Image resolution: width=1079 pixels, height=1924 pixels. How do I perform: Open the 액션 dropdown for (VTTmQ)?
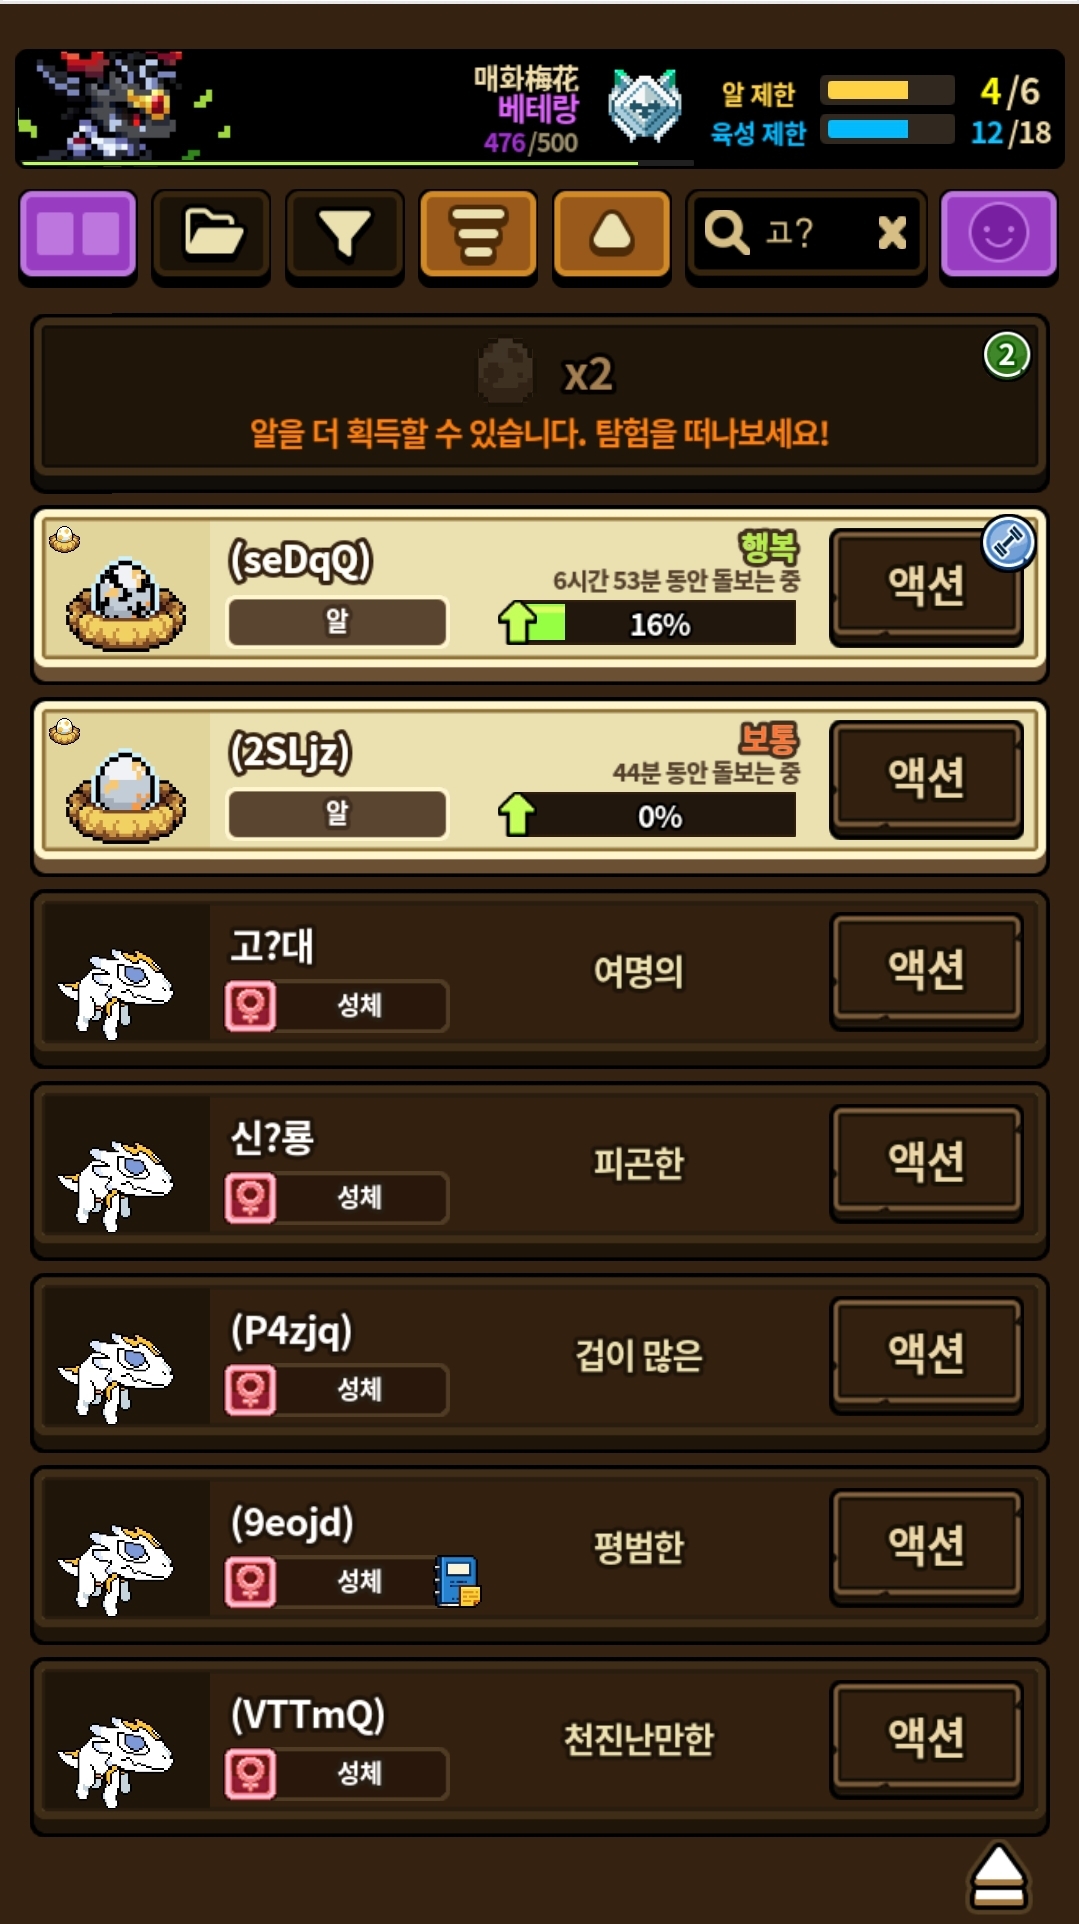pyautogui.click(x=927, y=1738)
